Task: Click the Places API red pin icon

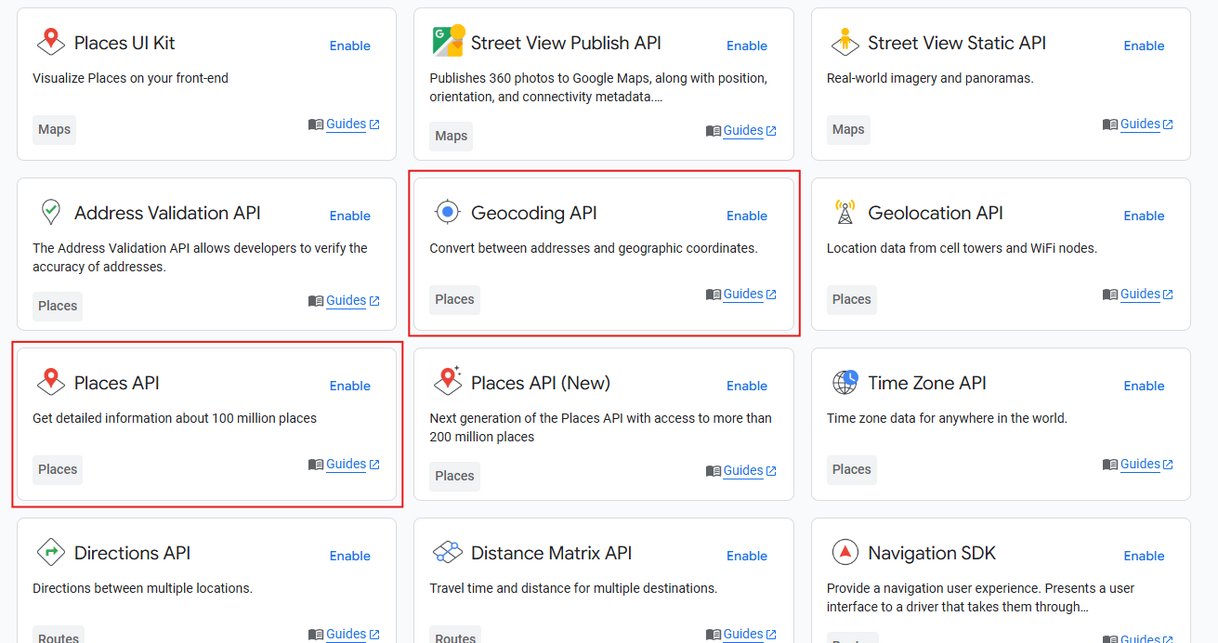Action: point(50,382)
